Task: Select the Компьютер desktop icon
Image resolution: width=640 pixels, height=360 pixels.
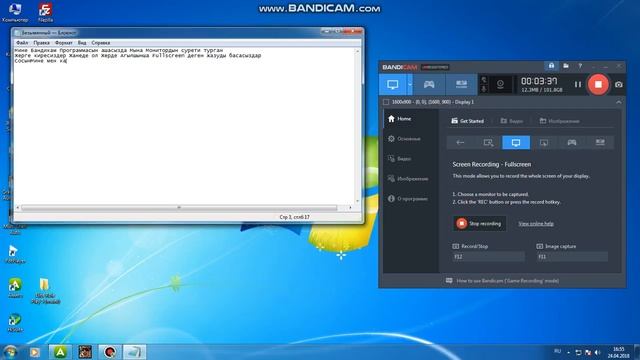Action: click(x=15, y=12)
